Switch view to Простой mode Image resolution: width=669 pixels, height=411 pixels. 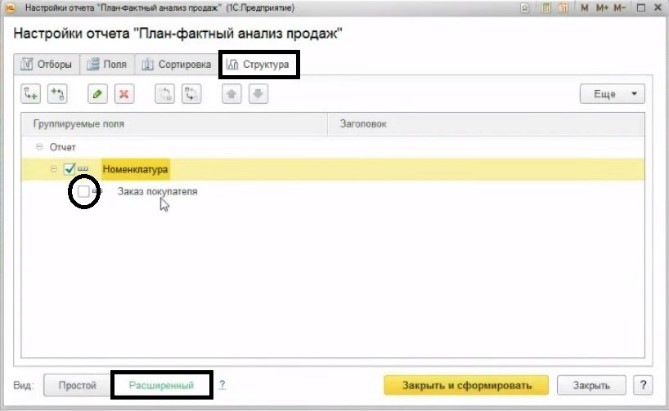click(77, 385)
